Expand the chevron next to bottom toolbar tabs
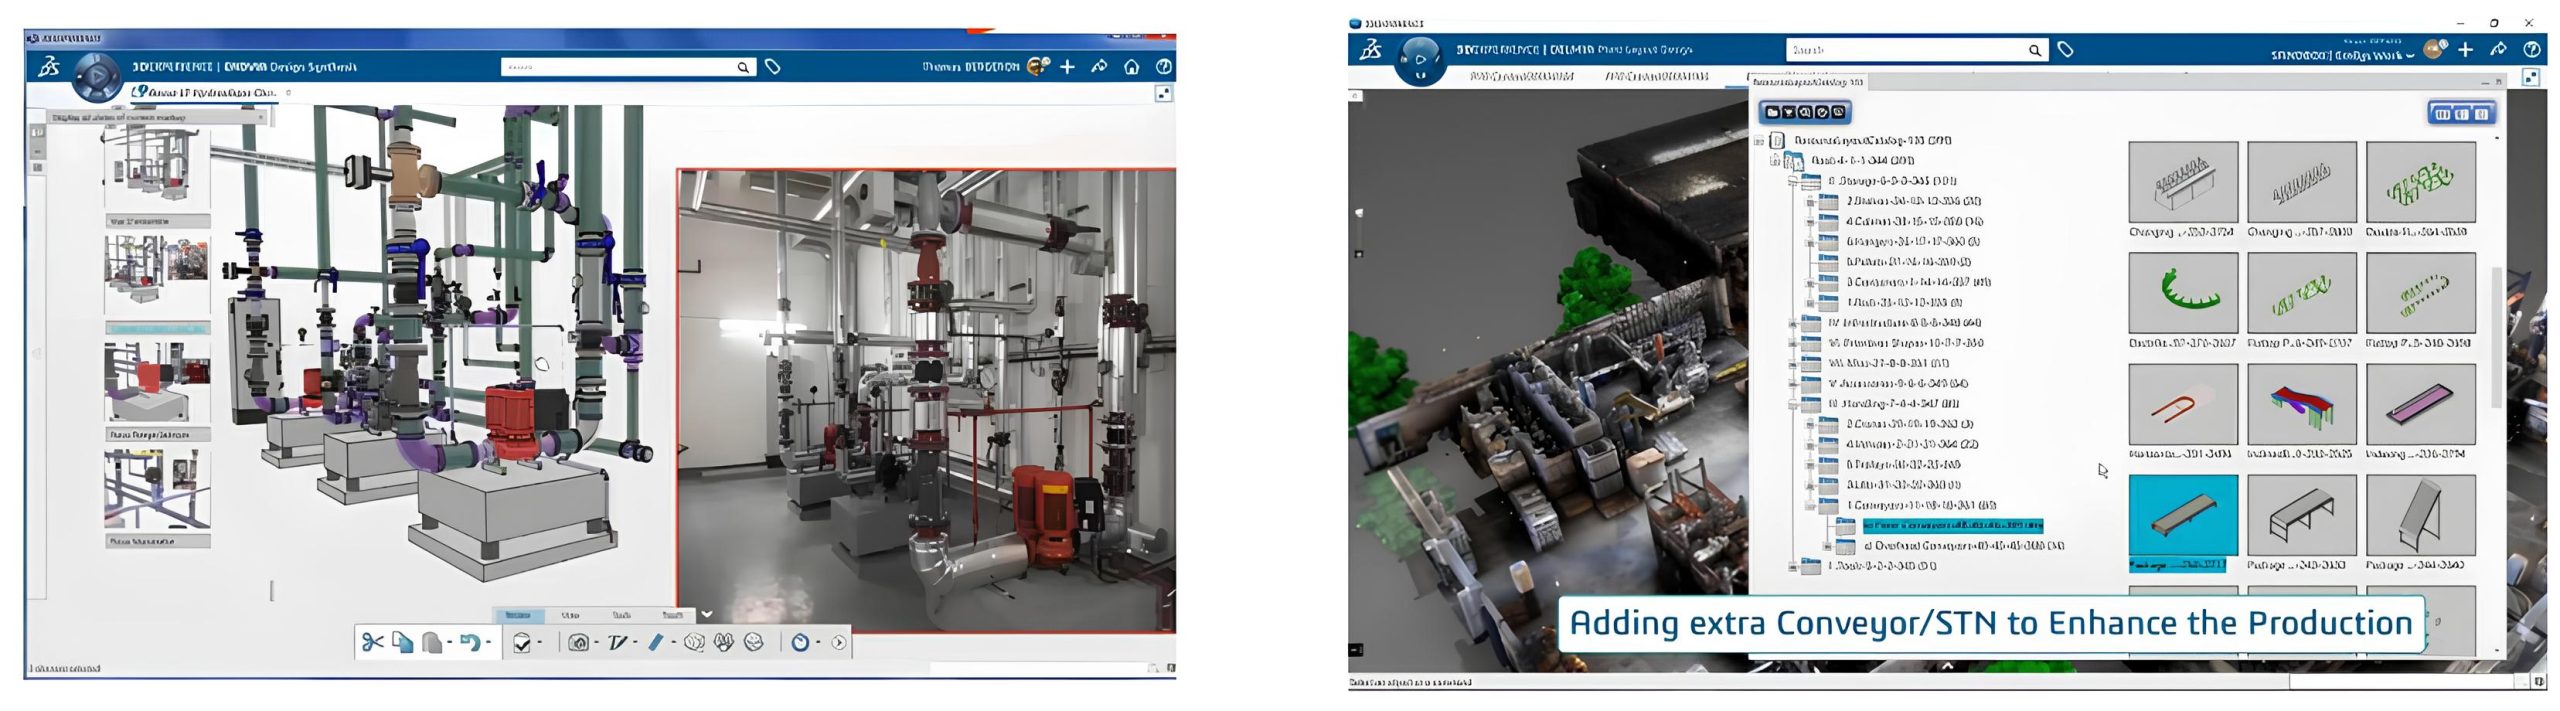The width and height of the screenshot is (2560, 711). coord(707,614)
